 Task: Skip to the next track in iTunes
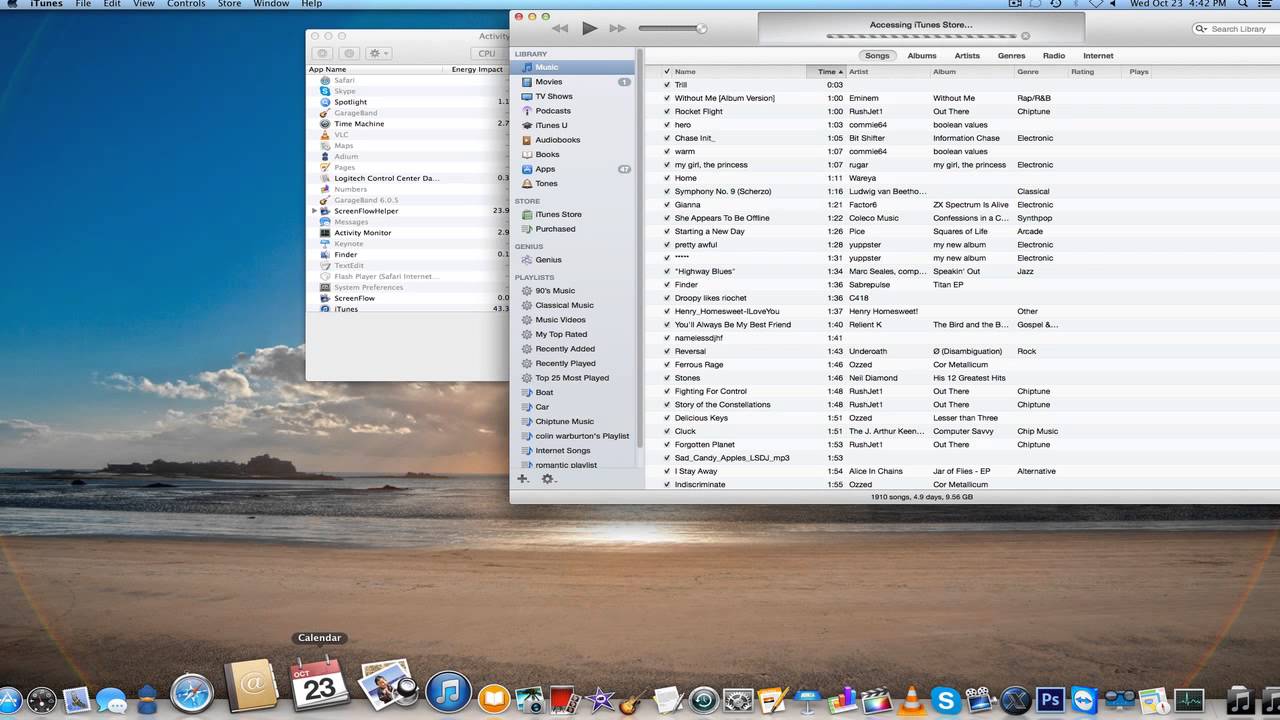click(618, 29)
